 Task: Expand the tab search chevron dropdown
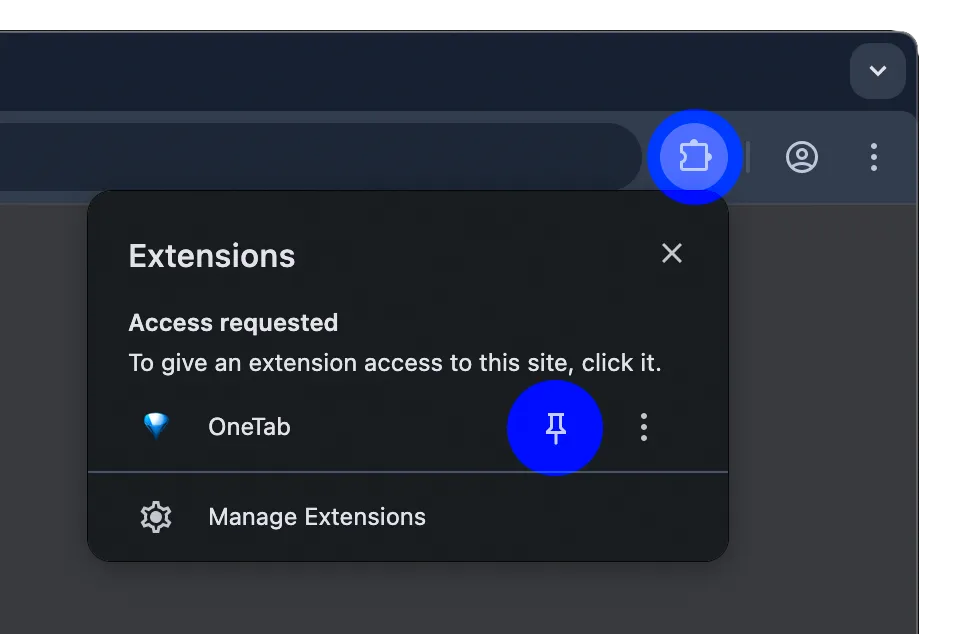pos(877,71)
